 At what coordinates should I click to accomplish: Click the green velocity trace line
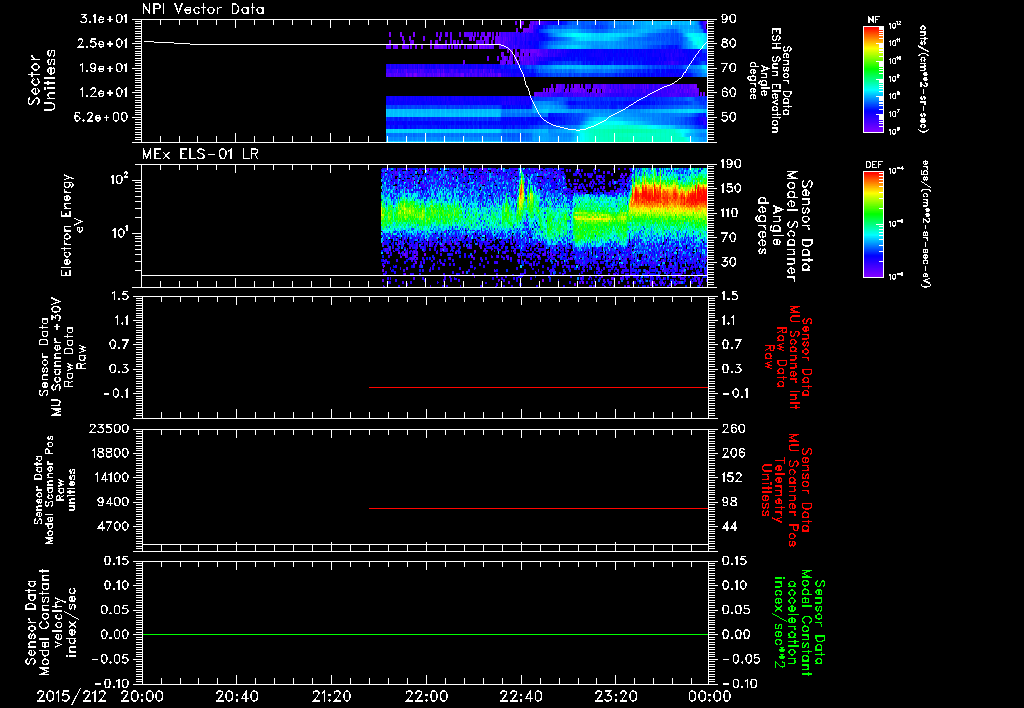click(x=425, y=634)
